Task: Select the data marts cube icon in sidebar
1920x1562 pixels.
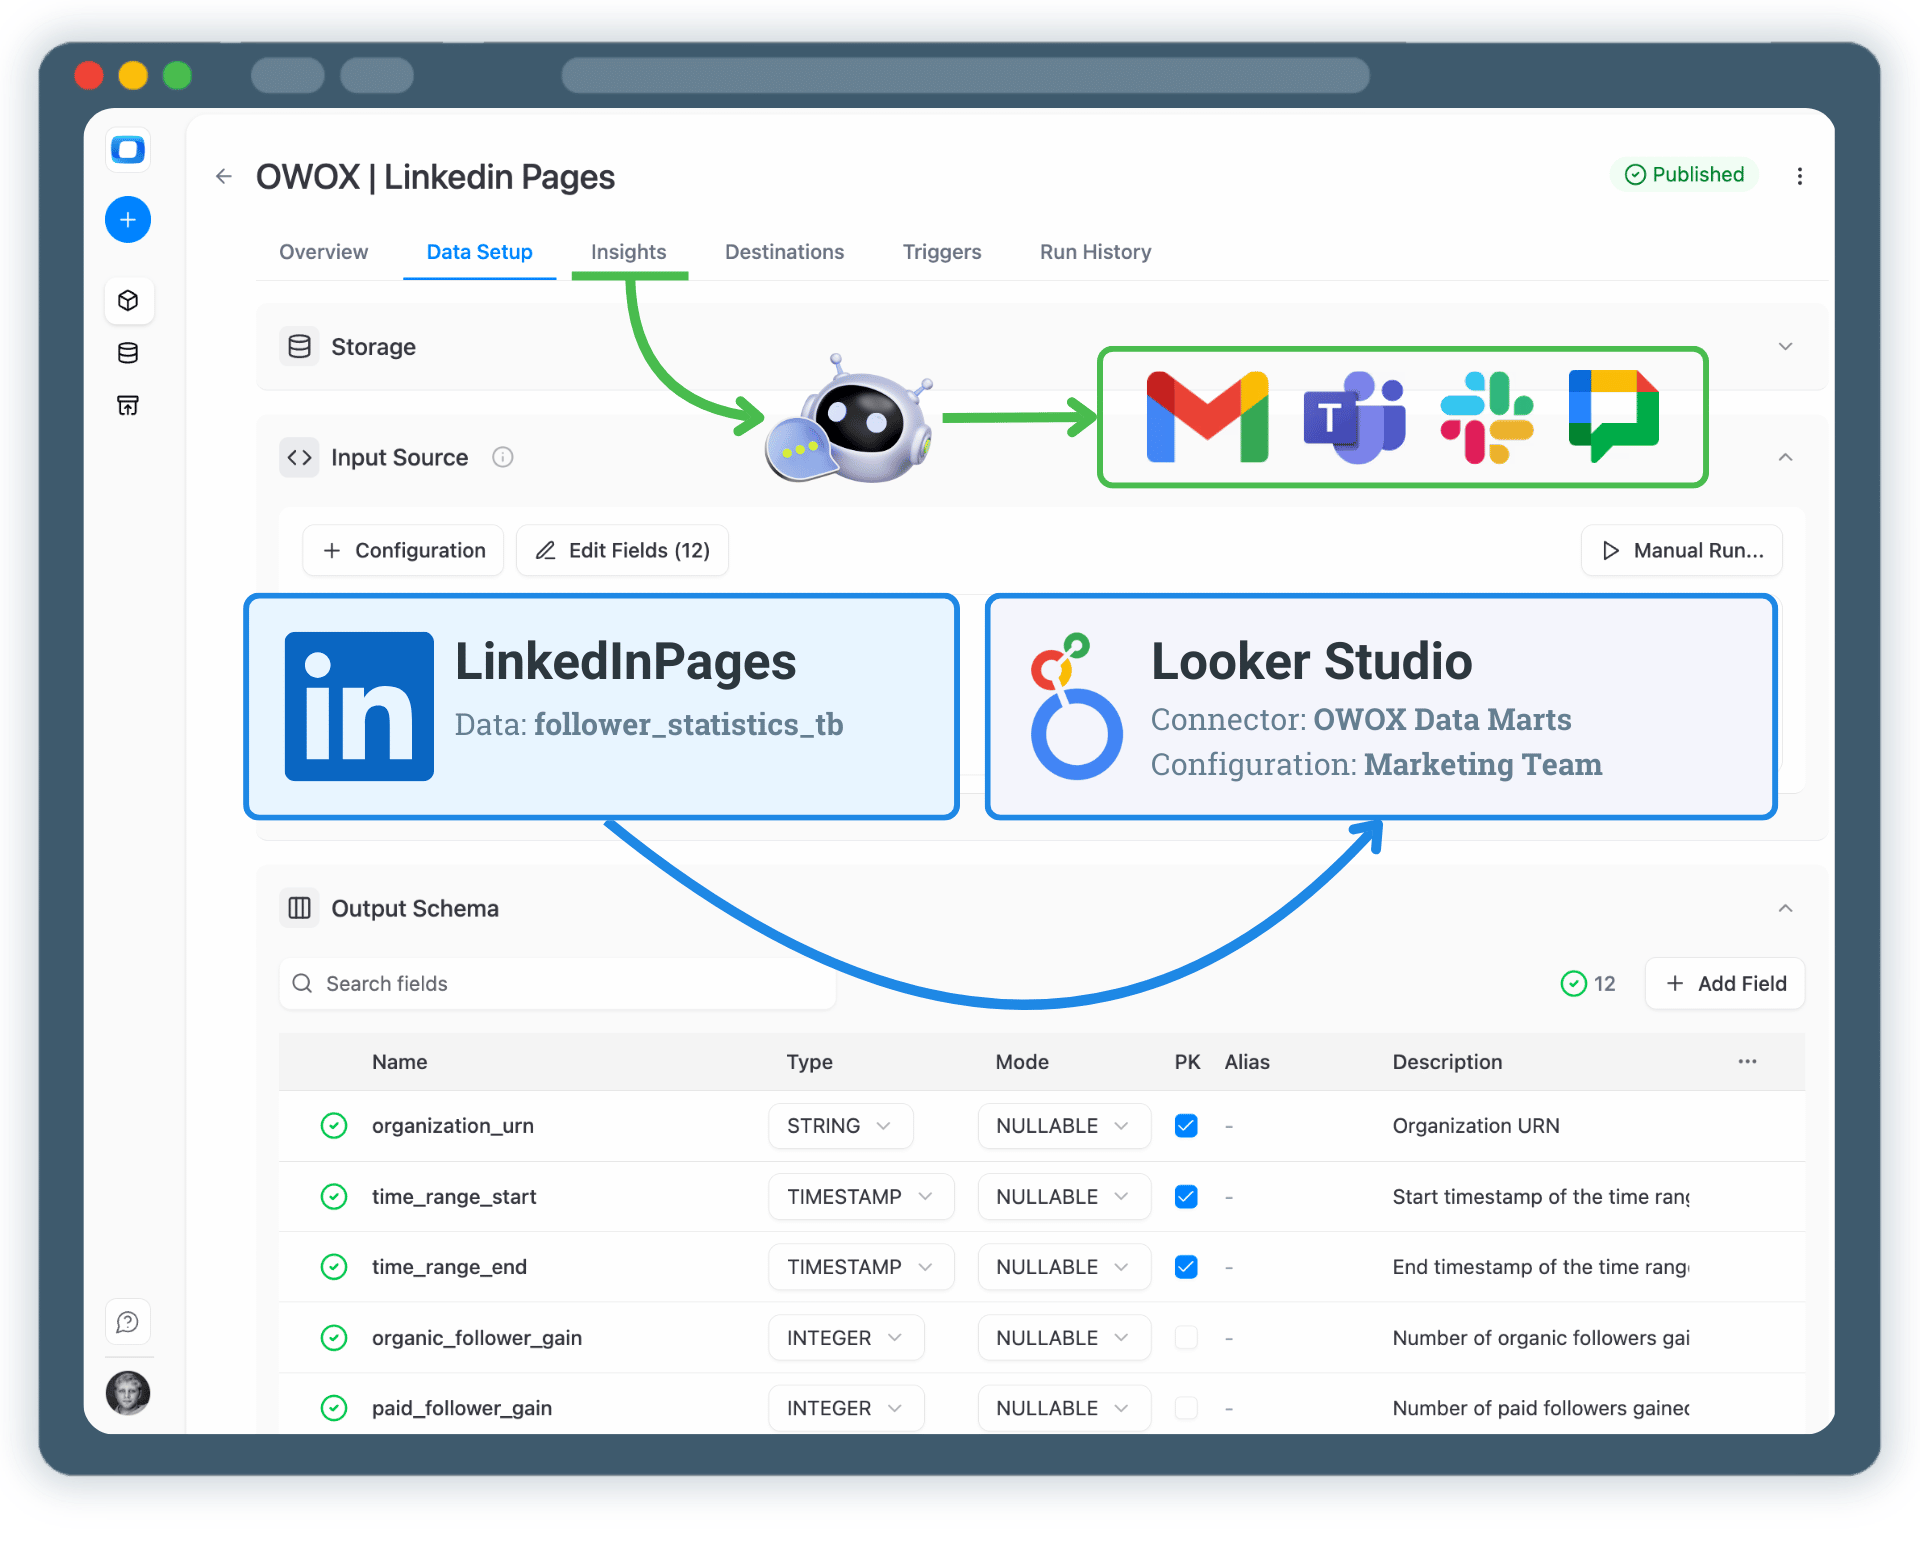Action: tap(128, 300)
